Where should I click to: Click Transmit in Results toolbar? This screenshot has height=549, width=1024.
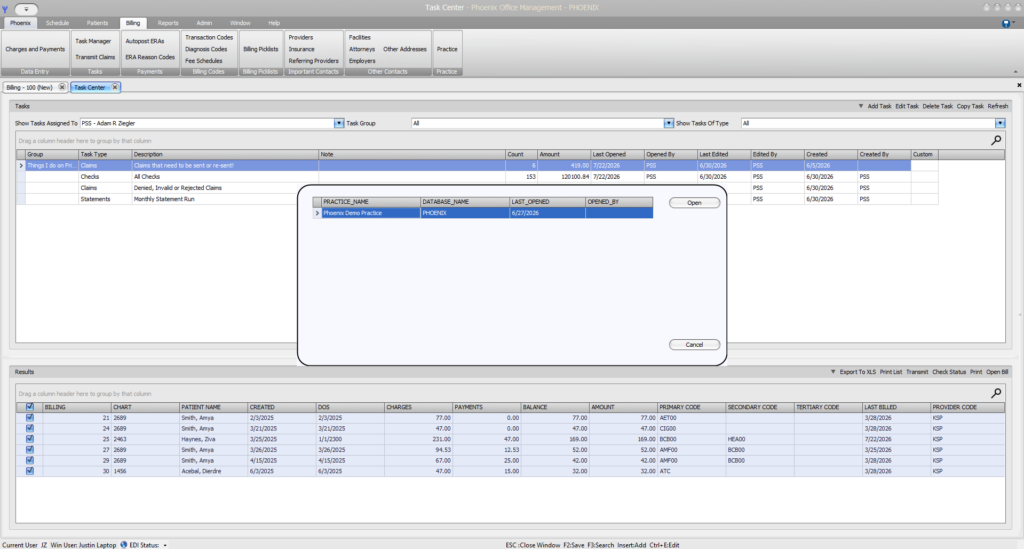click(917, 372)
